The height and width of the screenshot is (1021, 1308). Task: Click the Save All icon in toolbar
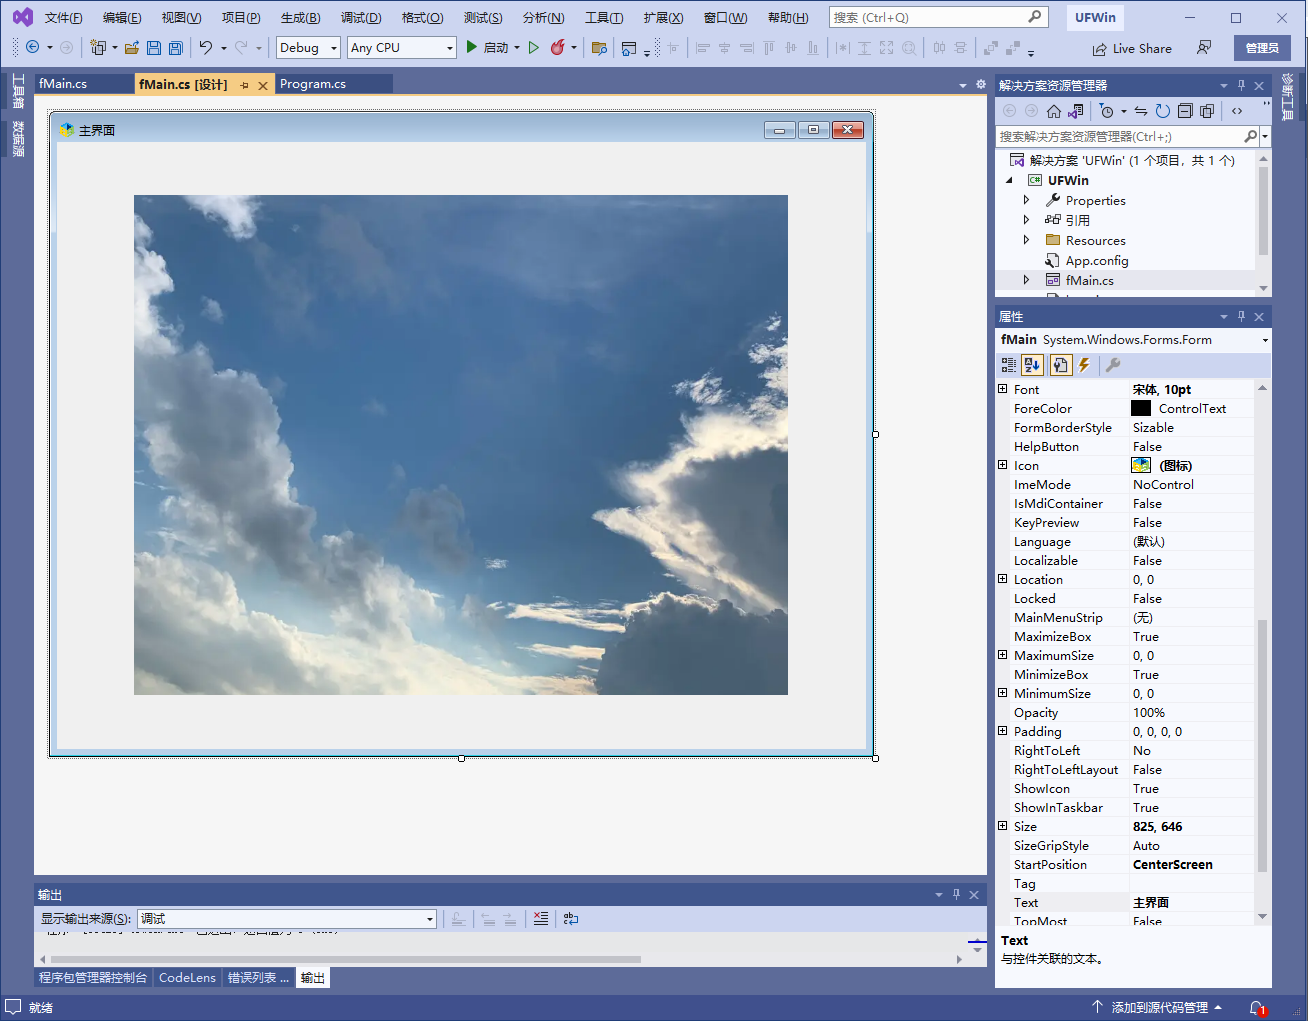click(175, 47)
